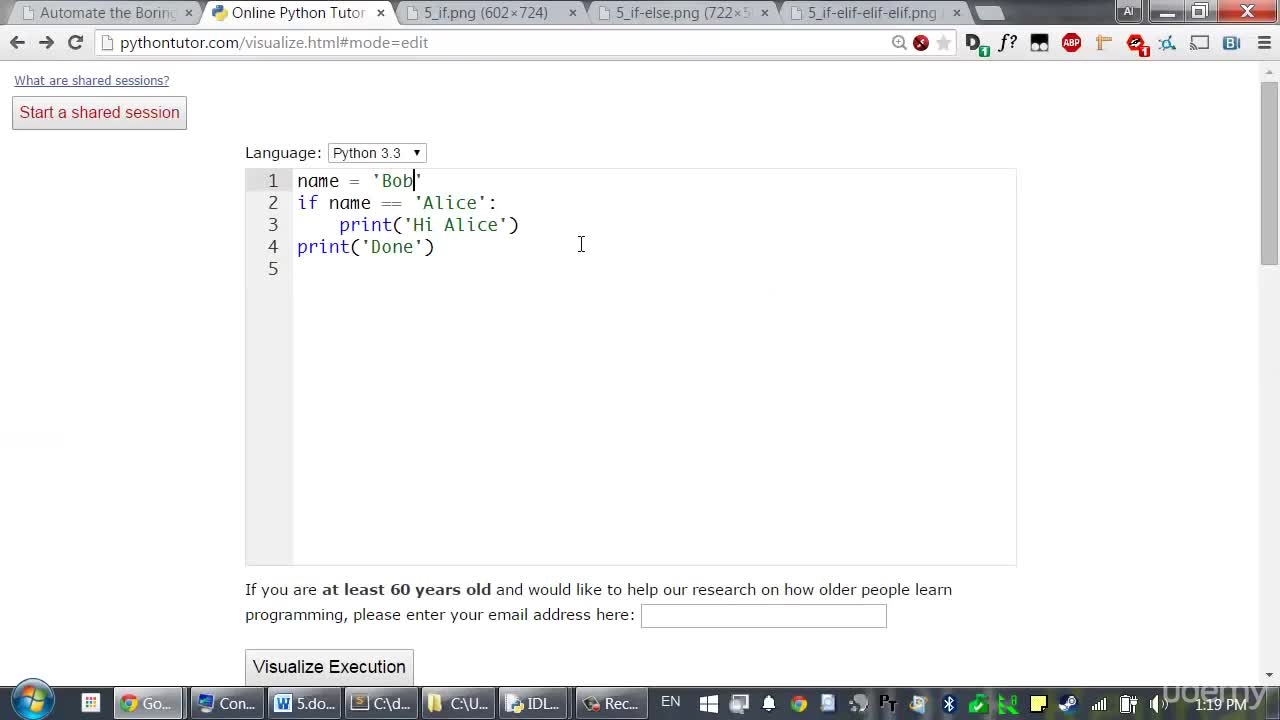1280x720 pixels.
Task: Close the Online Python Tutor tab
Action: coord(380,13)
